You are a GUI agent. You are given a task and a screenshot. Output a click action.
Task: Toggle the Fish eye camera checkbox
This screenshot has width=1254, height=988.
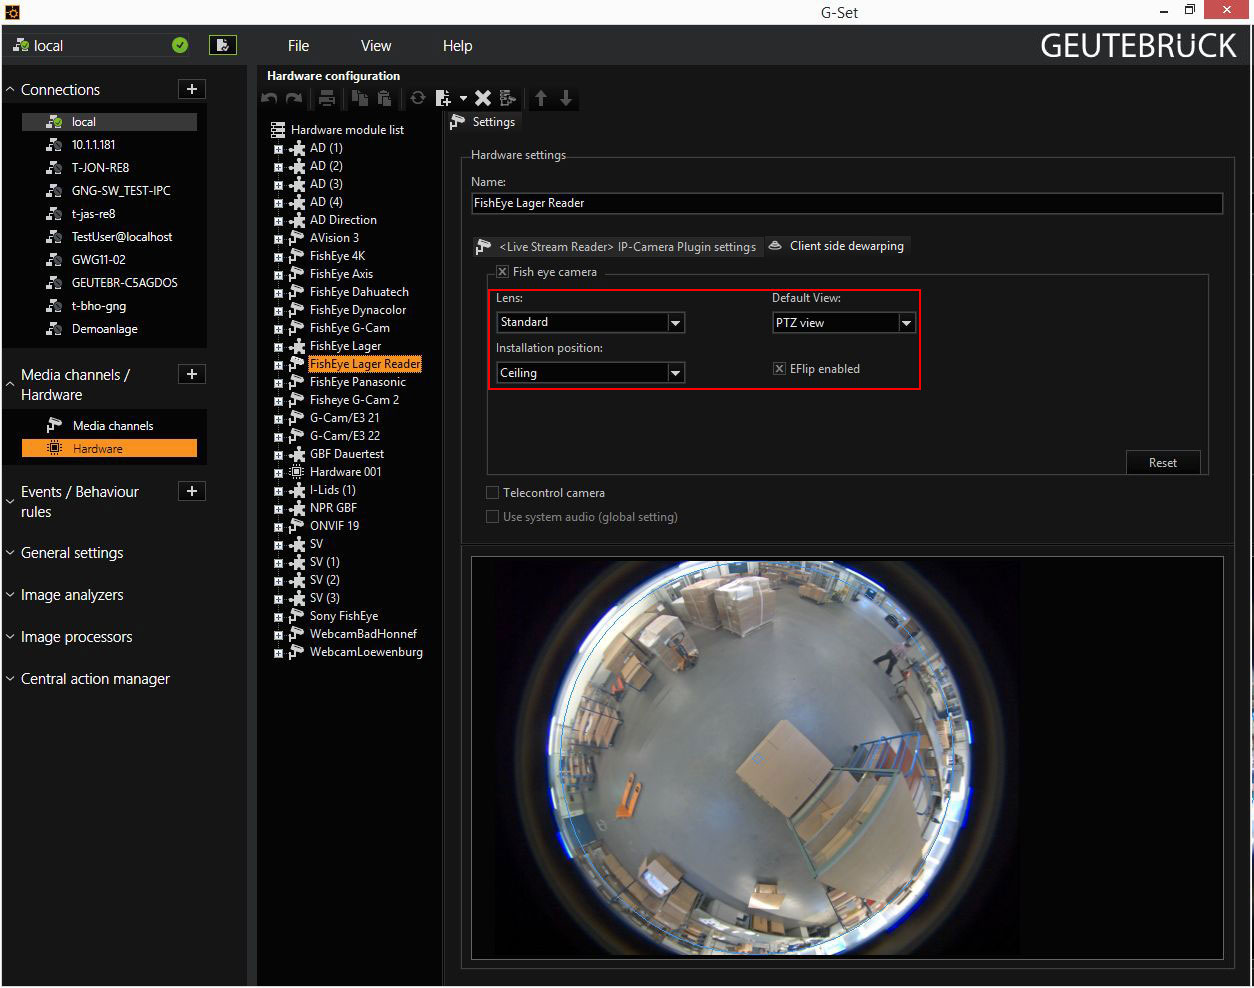(x=502, y=272)
